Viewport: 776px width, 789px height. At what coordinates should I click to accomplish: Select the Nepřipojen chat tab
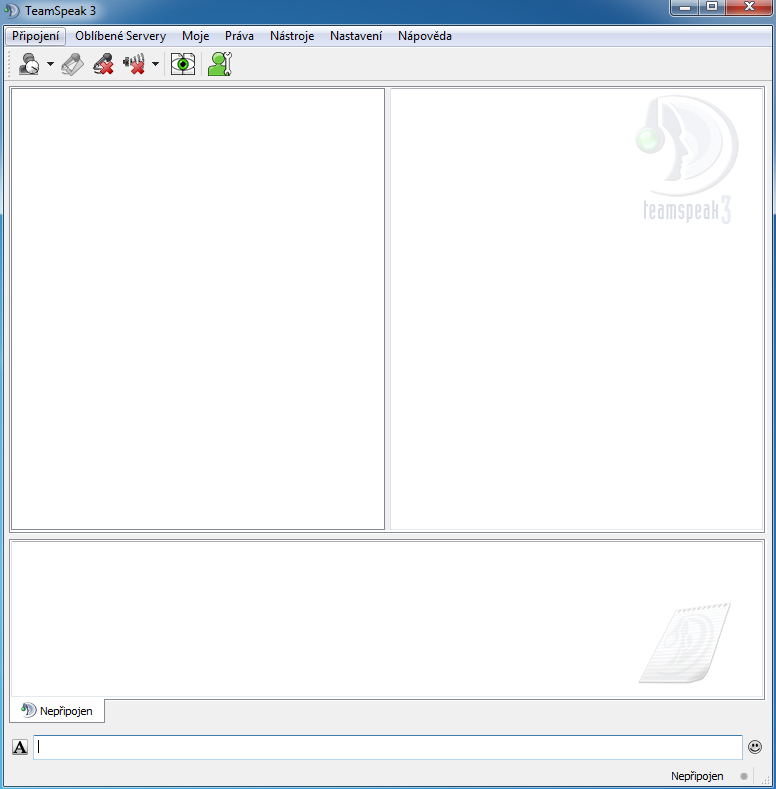click(x=57, y=711)
